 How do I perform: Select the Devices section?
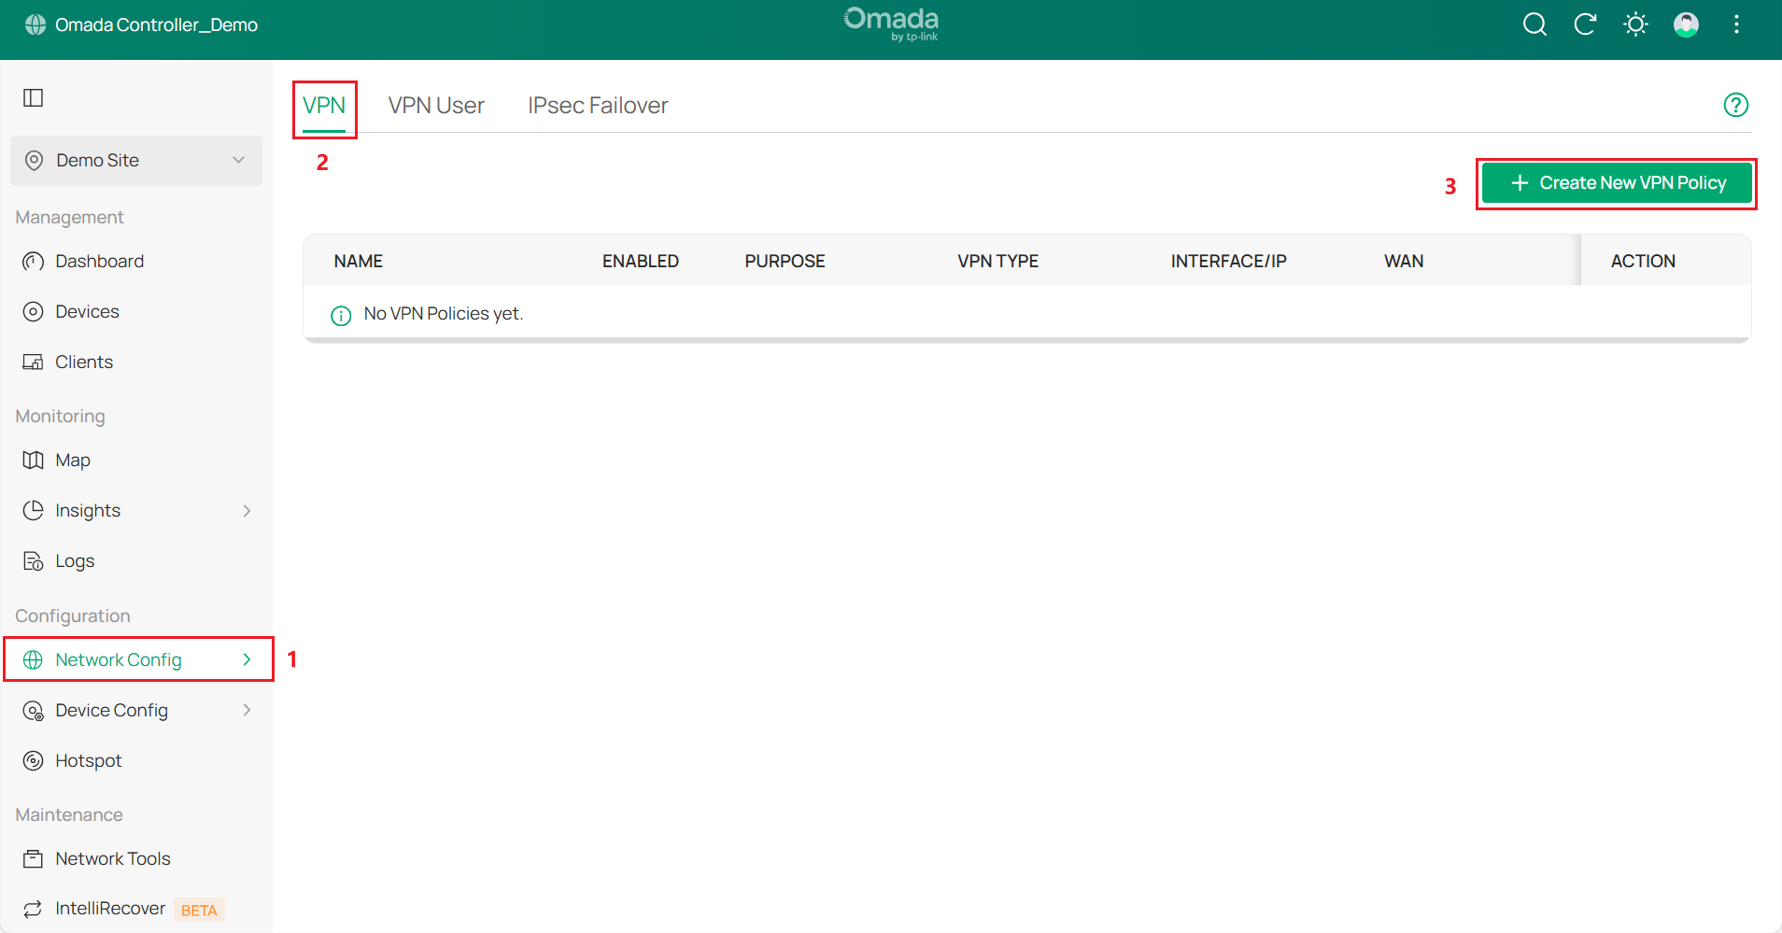(x=87, y=311)
